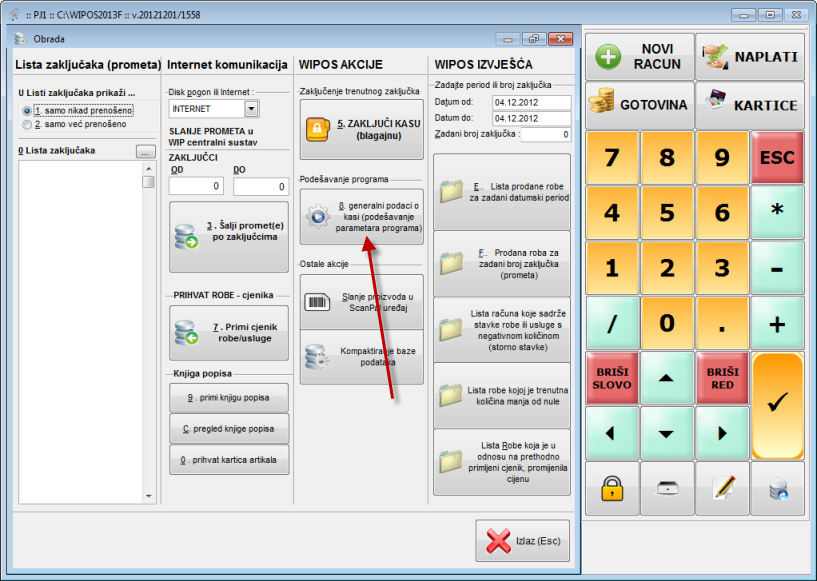The width and height of the screenshot is (817, 581).
Task: Click the Zaključci 'OD' number field
Action: (196, 186)
